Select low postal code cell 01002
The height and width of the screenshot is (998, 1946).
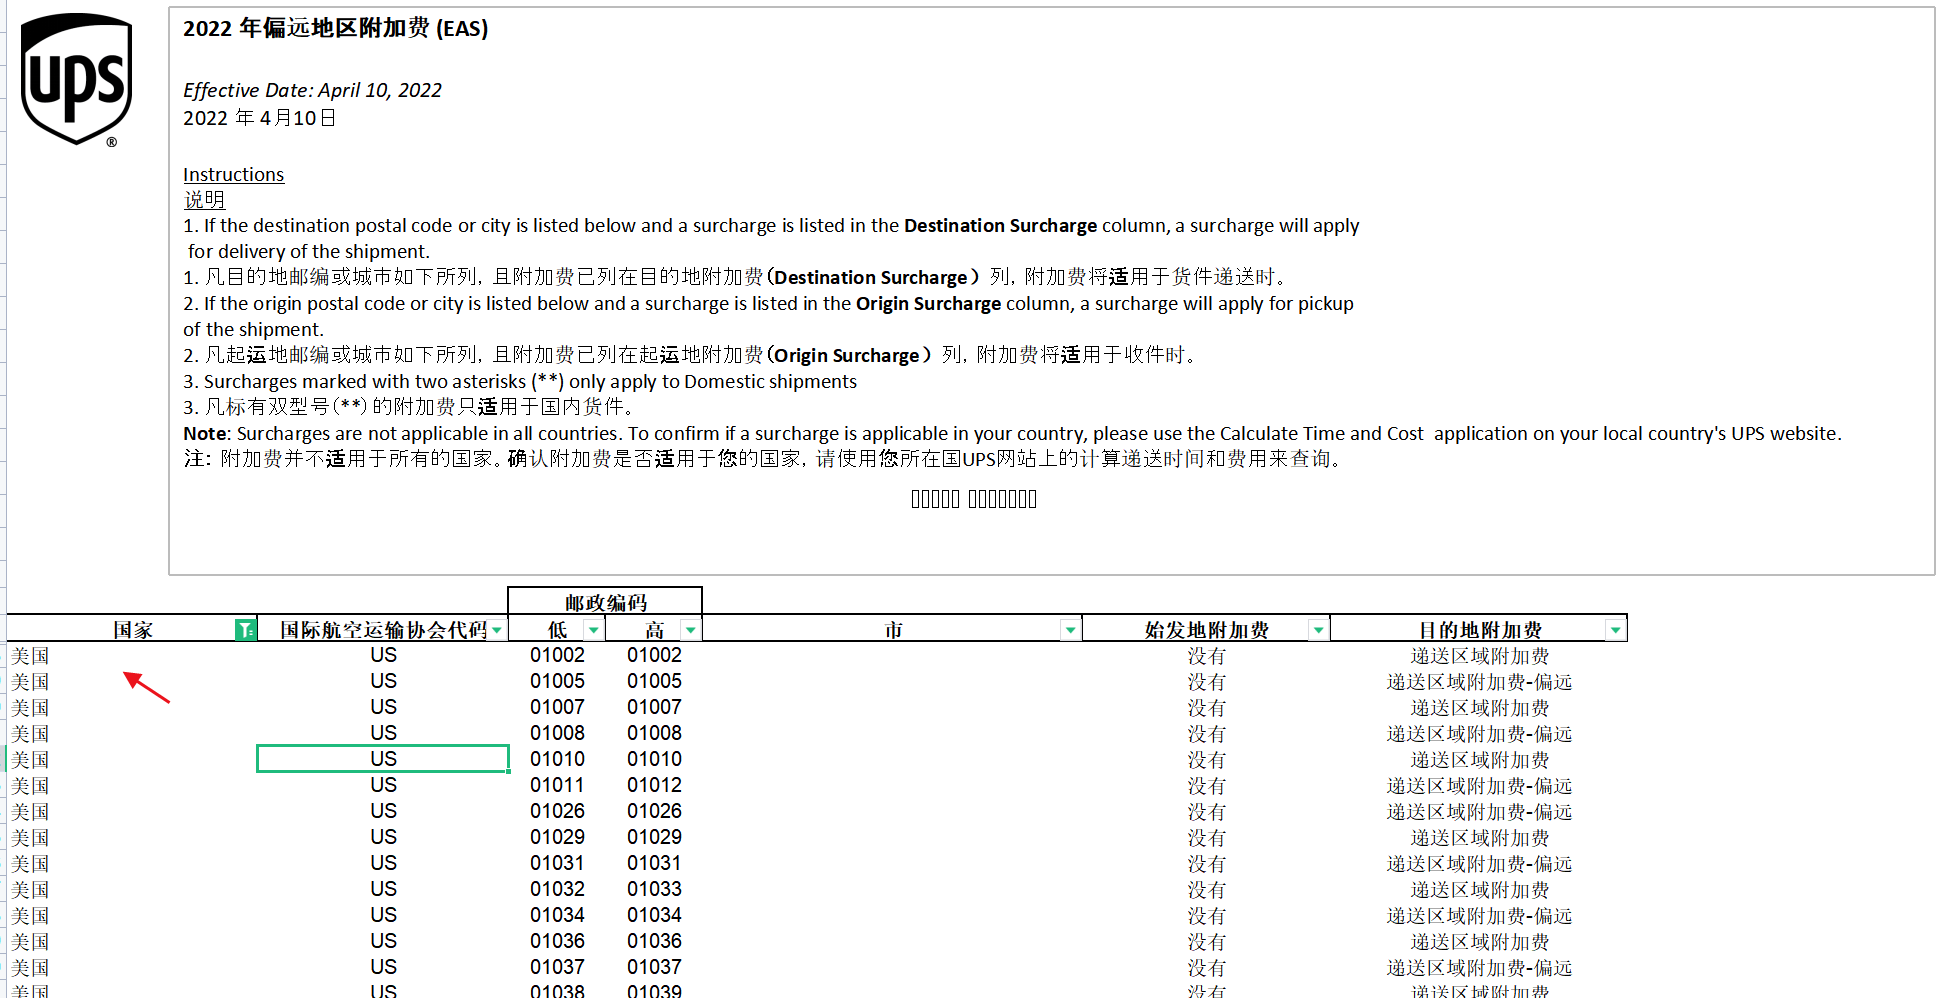point(557,655)
